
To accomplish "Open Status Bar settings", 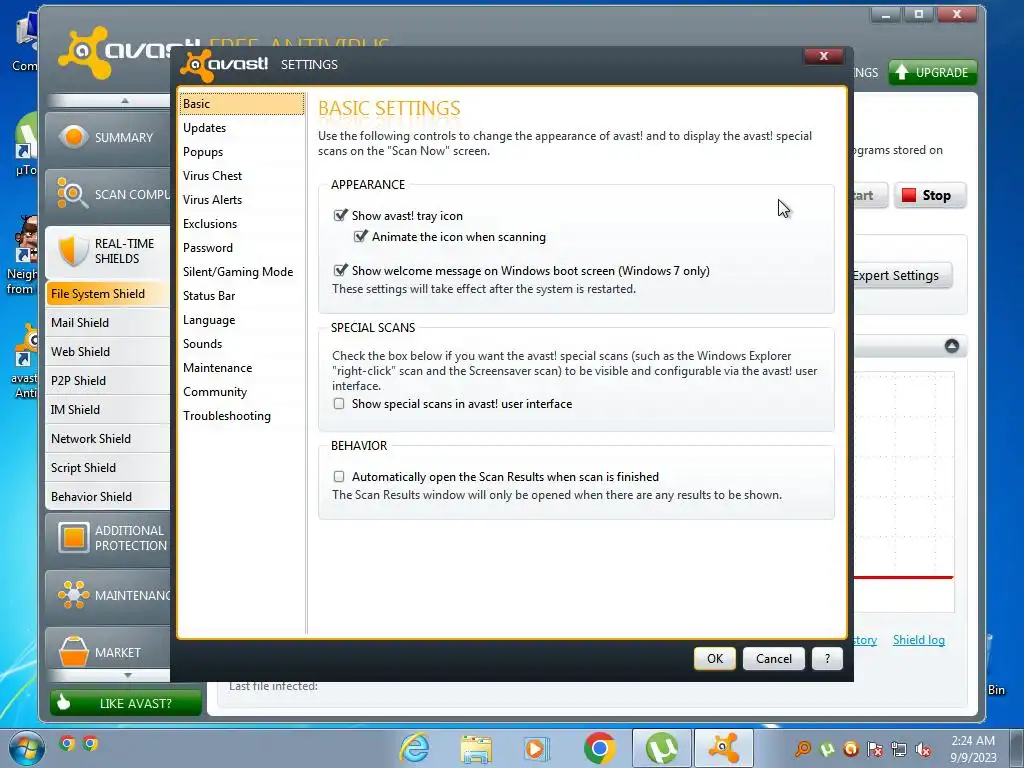I will point(242,296).
